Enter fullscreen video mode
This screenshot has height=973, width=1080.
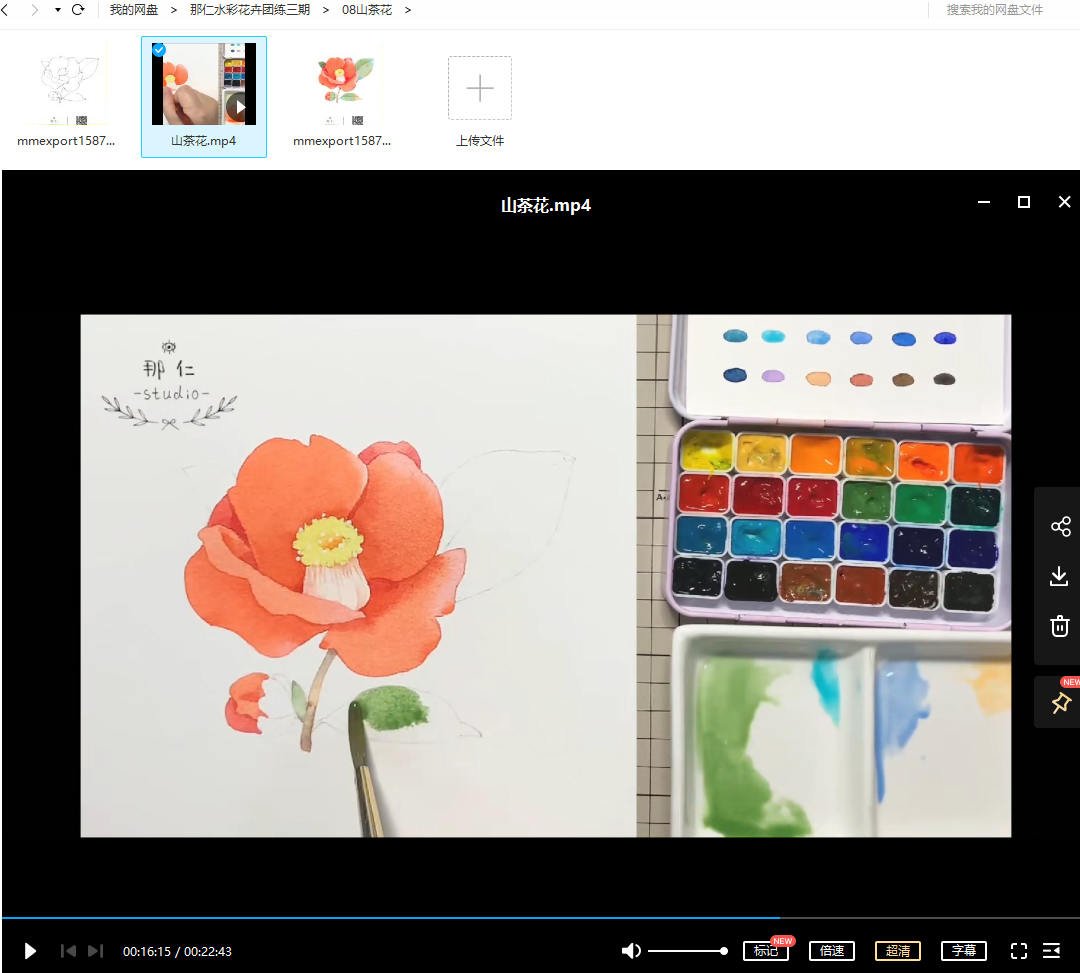point(1019,951)
